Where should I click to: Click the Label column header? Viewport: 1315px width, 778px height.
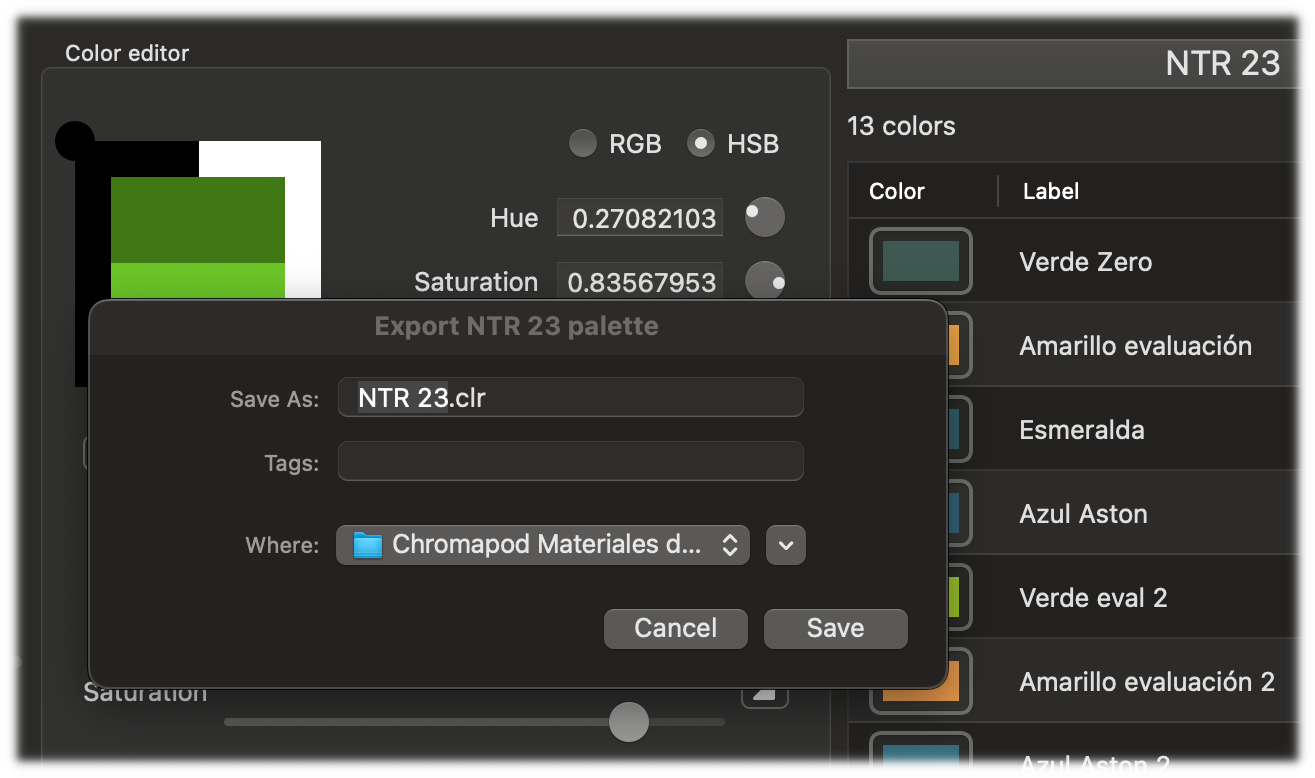(x=1051, y=191)
